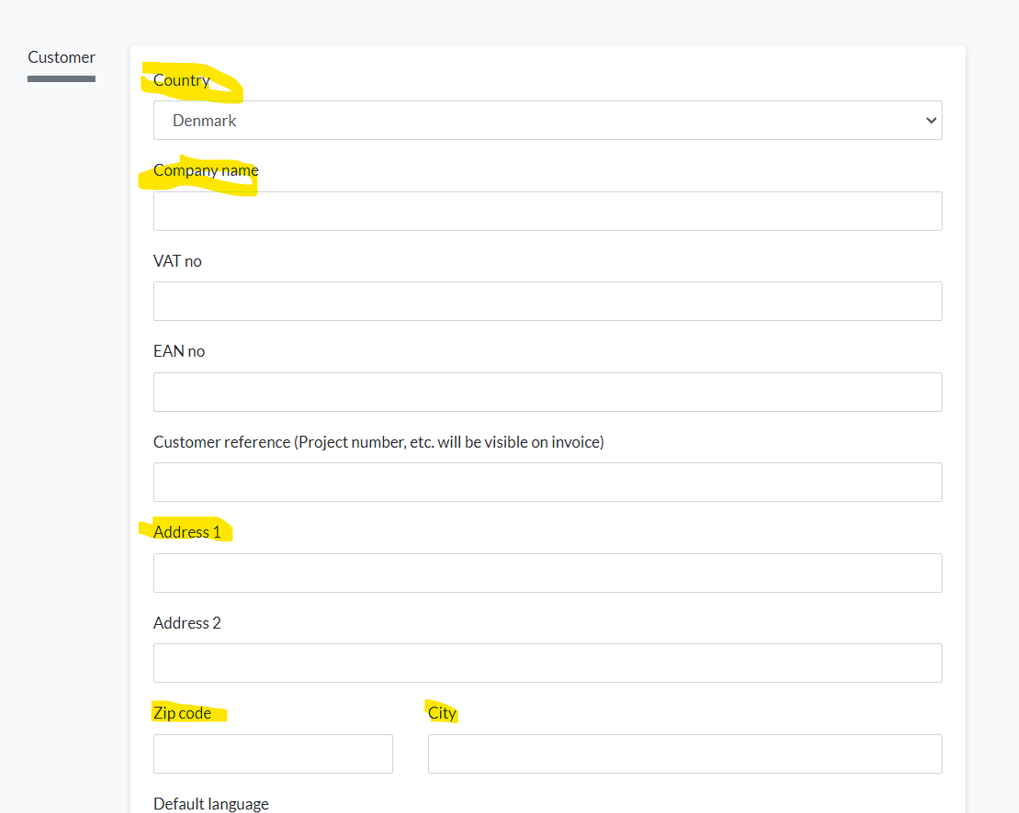Click the highlighted City label

442,713
